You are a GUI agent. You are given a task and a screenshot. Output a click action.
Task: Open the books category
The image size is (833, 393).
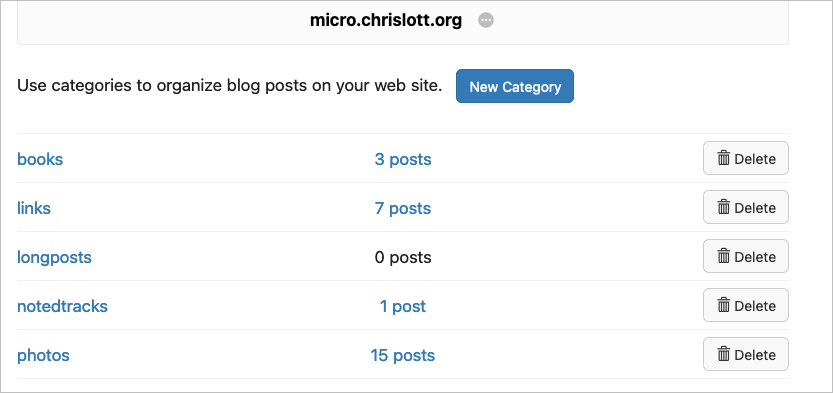click(40, 159)
